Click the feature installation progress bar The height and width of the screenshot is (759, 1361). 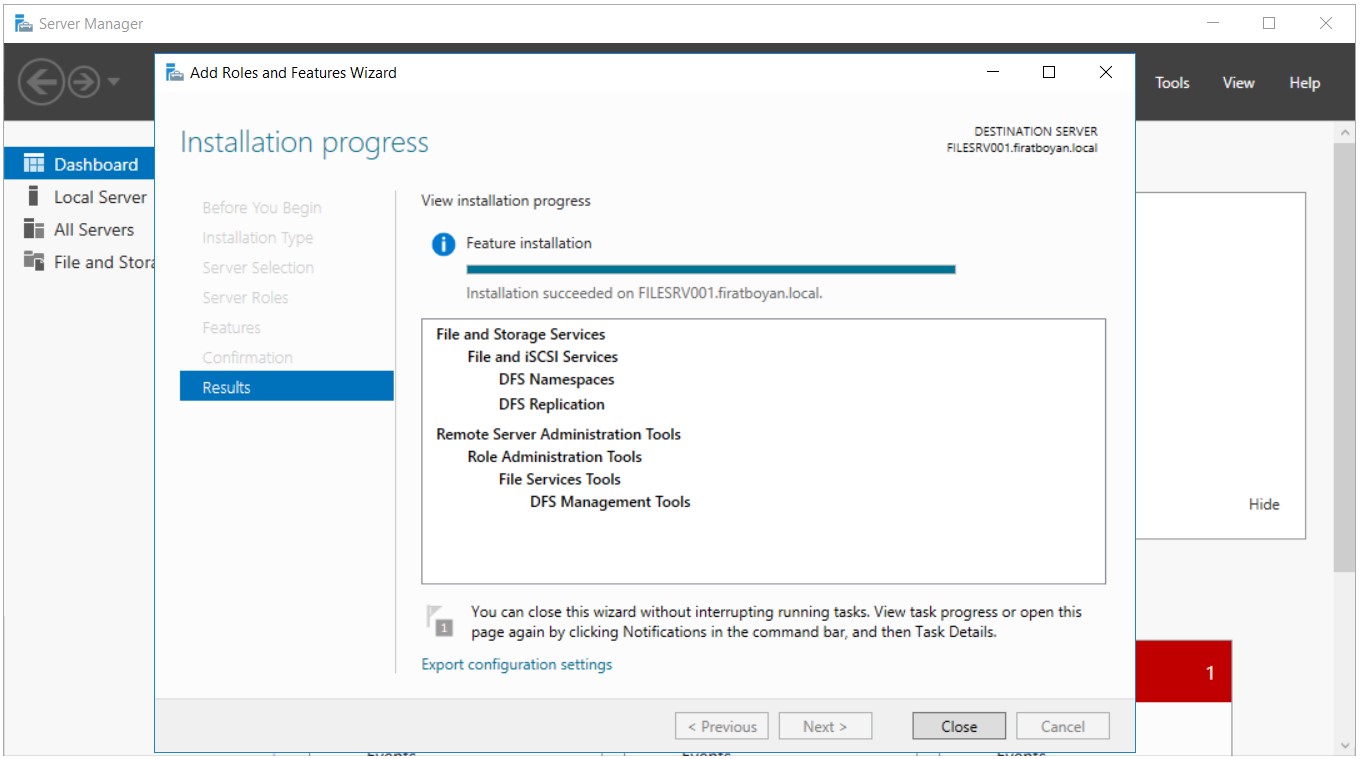tap(711, 269)
